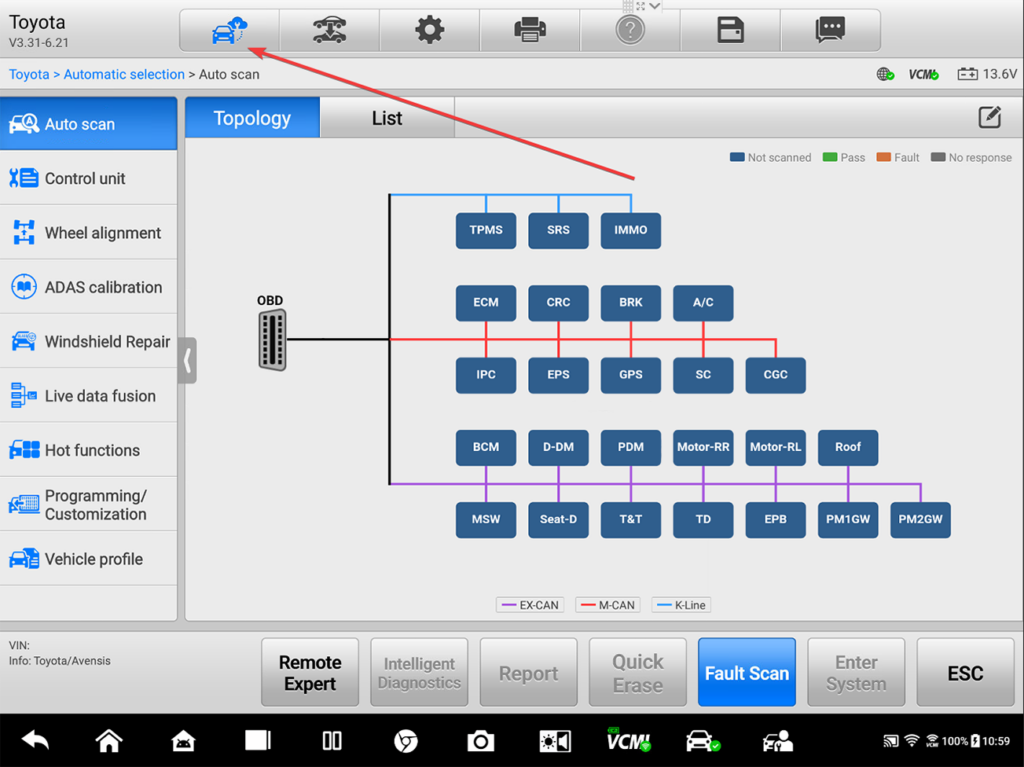Select the IPC module node
The width and height of the screenshot is (1024, 767).
coord(486,375)
